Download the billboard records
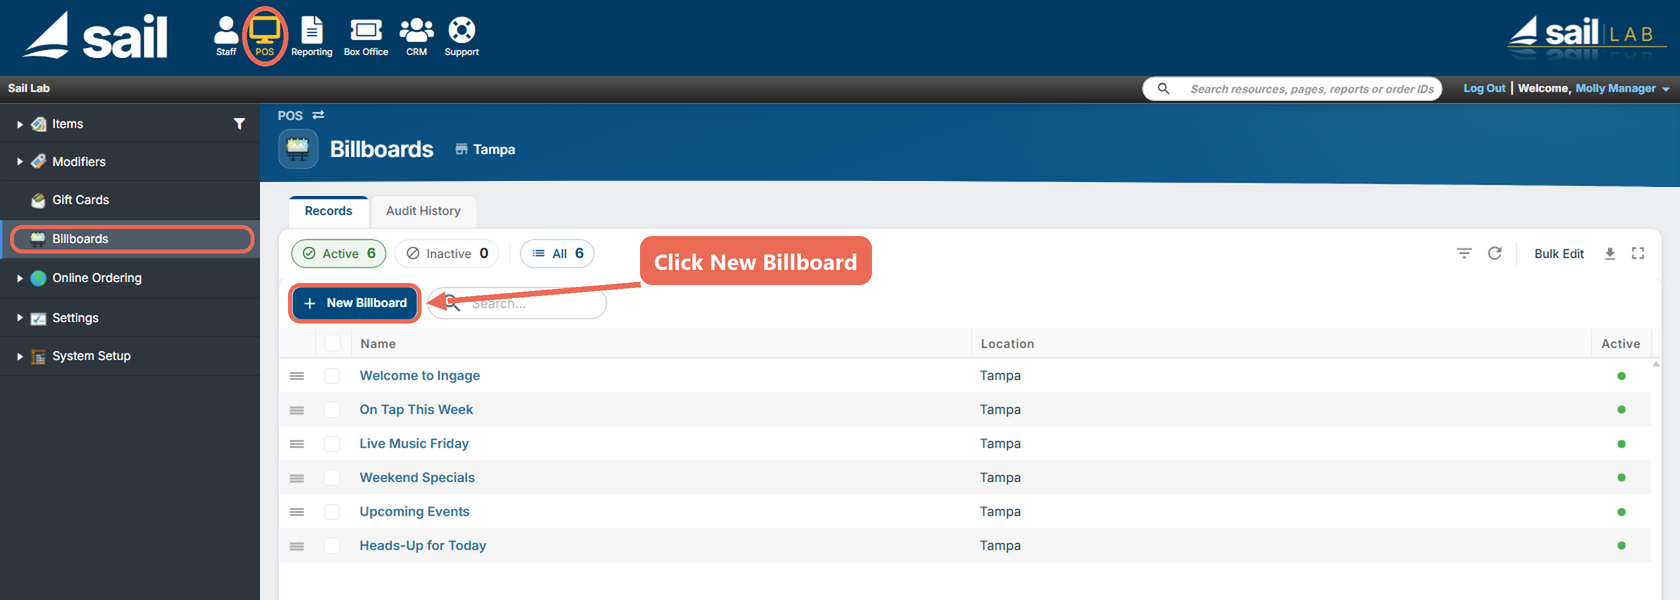The width and height of the screenshot is (1680, 600). click(1610, 254)
